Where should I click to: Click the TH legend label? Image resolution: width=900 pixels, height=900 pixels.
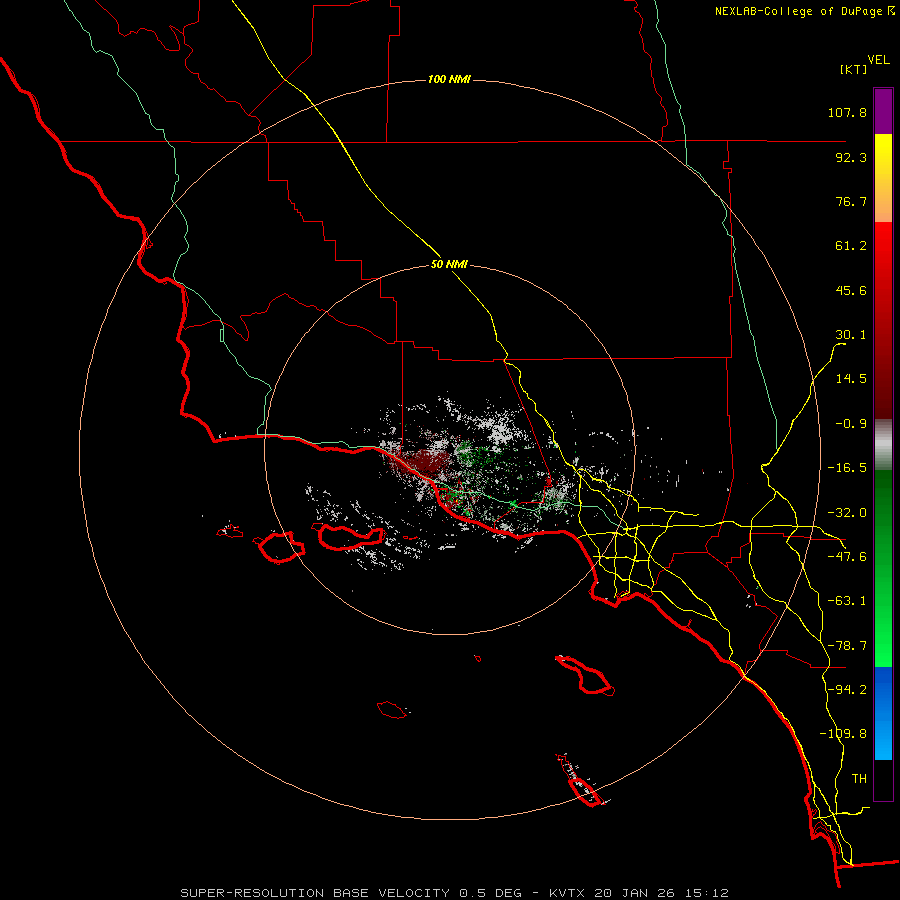point(859,778)
